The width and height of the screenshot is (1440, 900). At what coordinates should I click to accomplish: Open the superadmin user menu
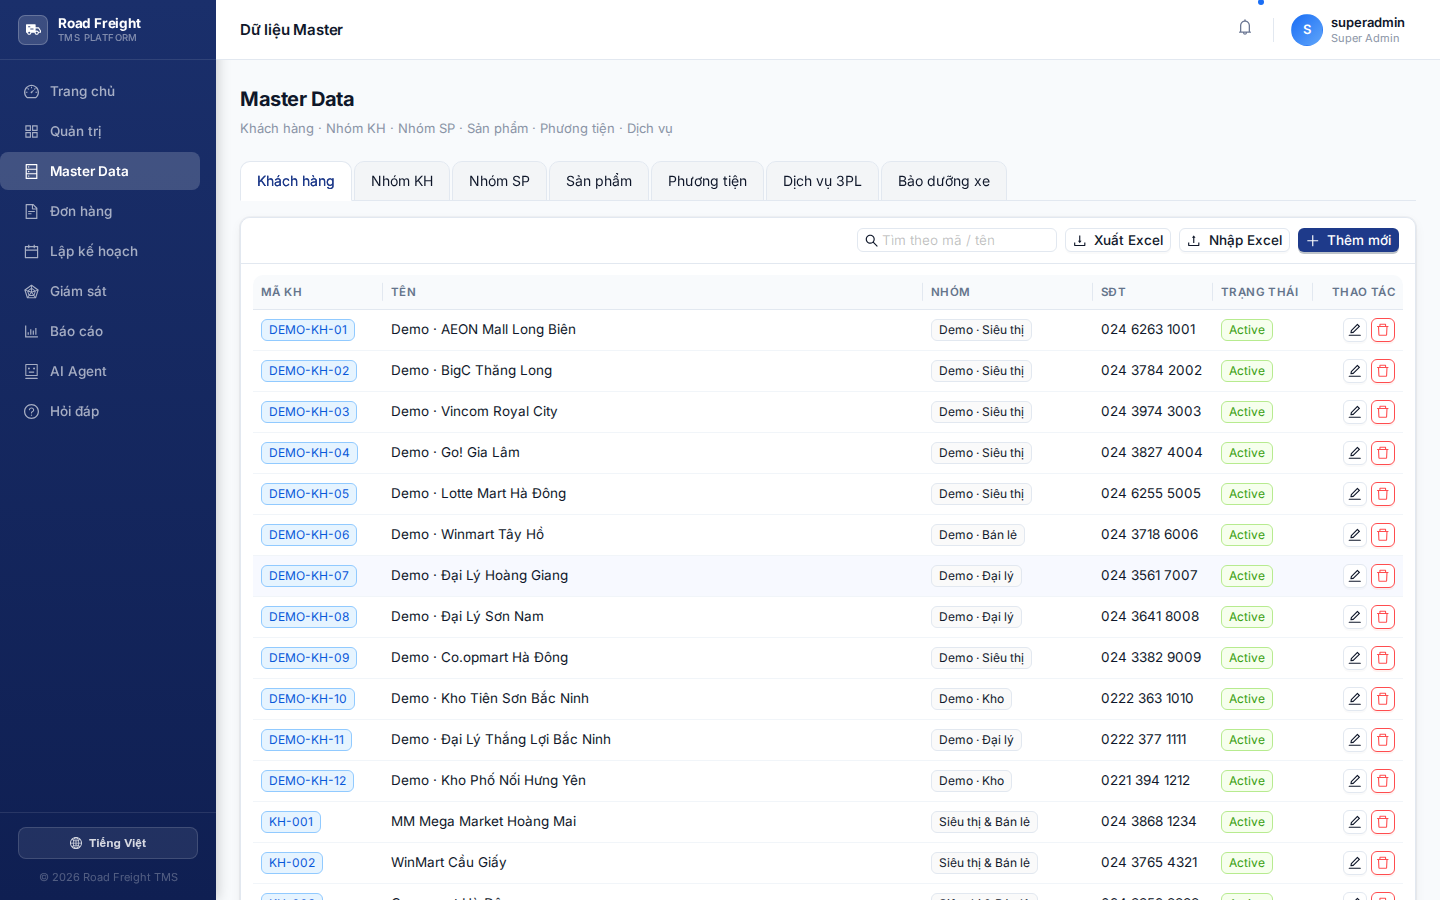pyautogui.click(x=1348, y=30)
